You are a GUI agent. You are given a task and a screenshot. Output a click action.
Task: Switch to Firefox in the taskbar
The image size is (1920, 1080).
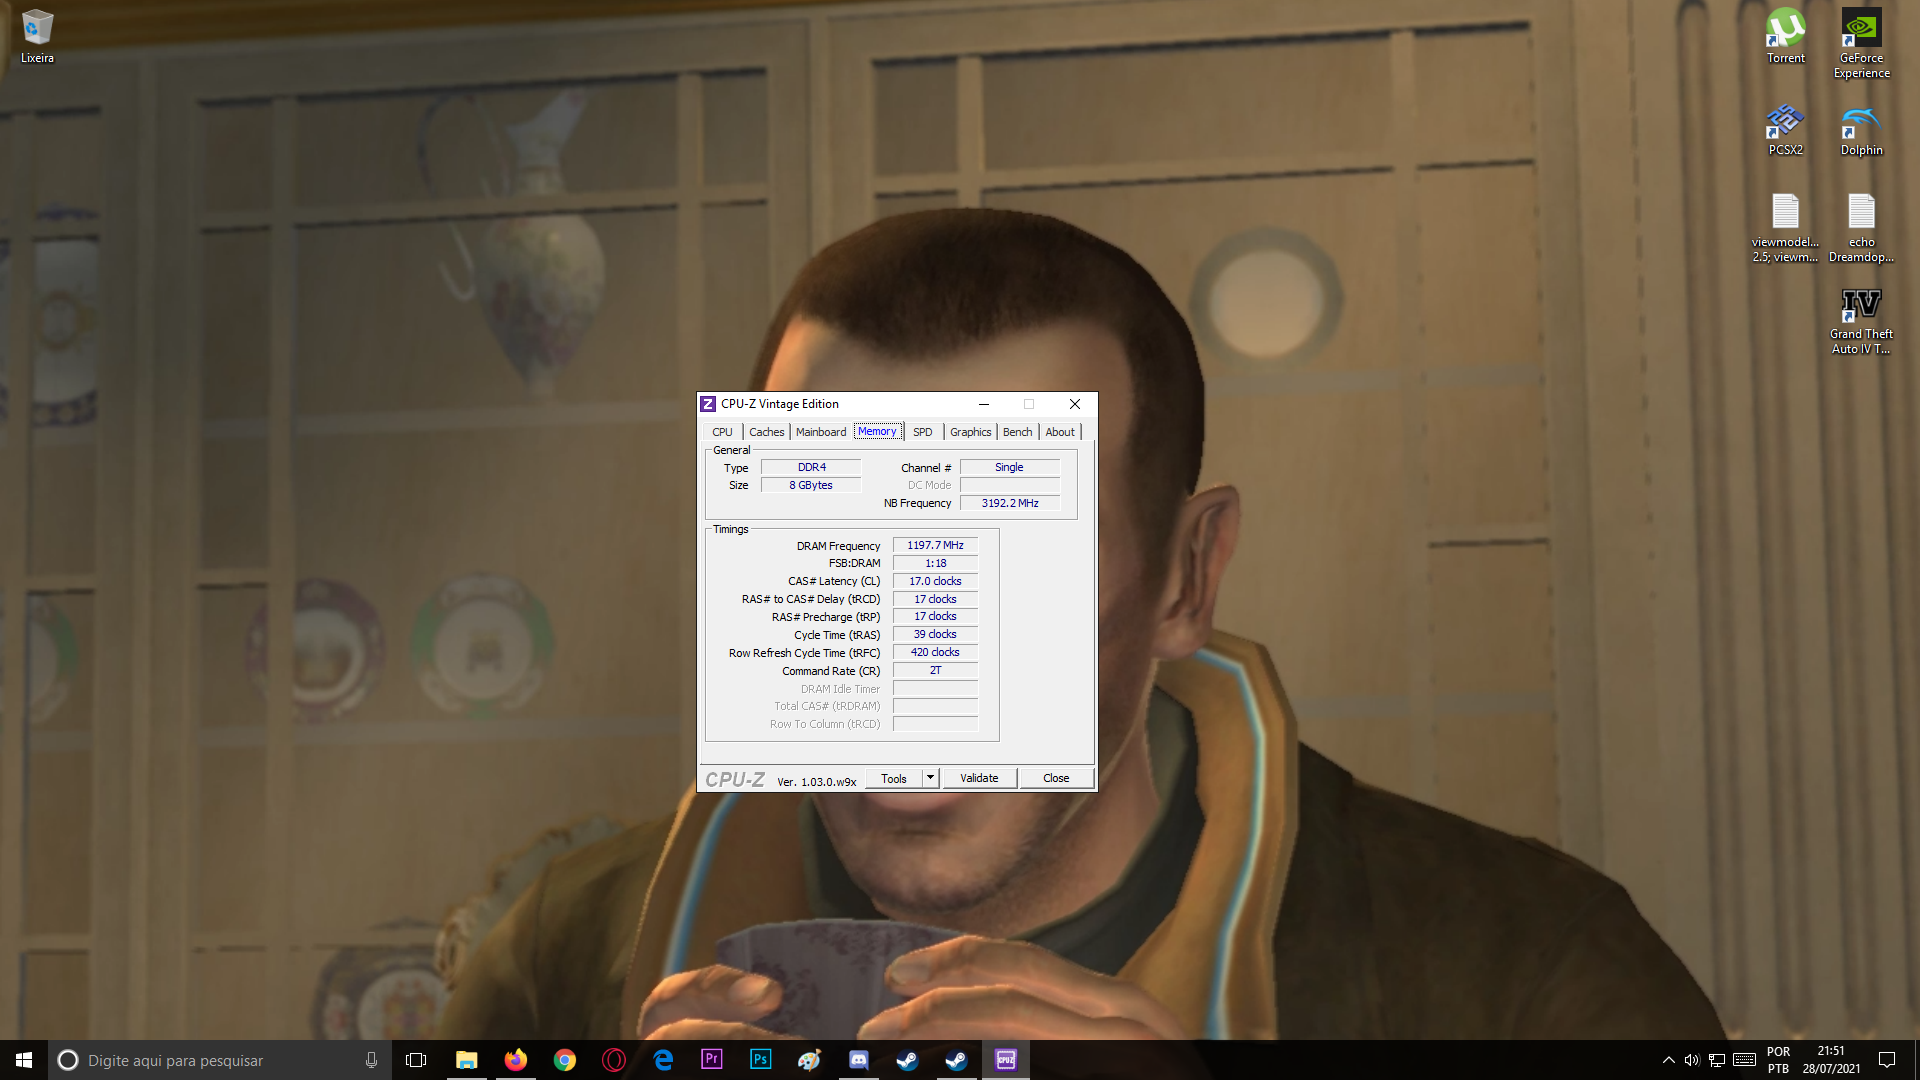coord(515,1060)
